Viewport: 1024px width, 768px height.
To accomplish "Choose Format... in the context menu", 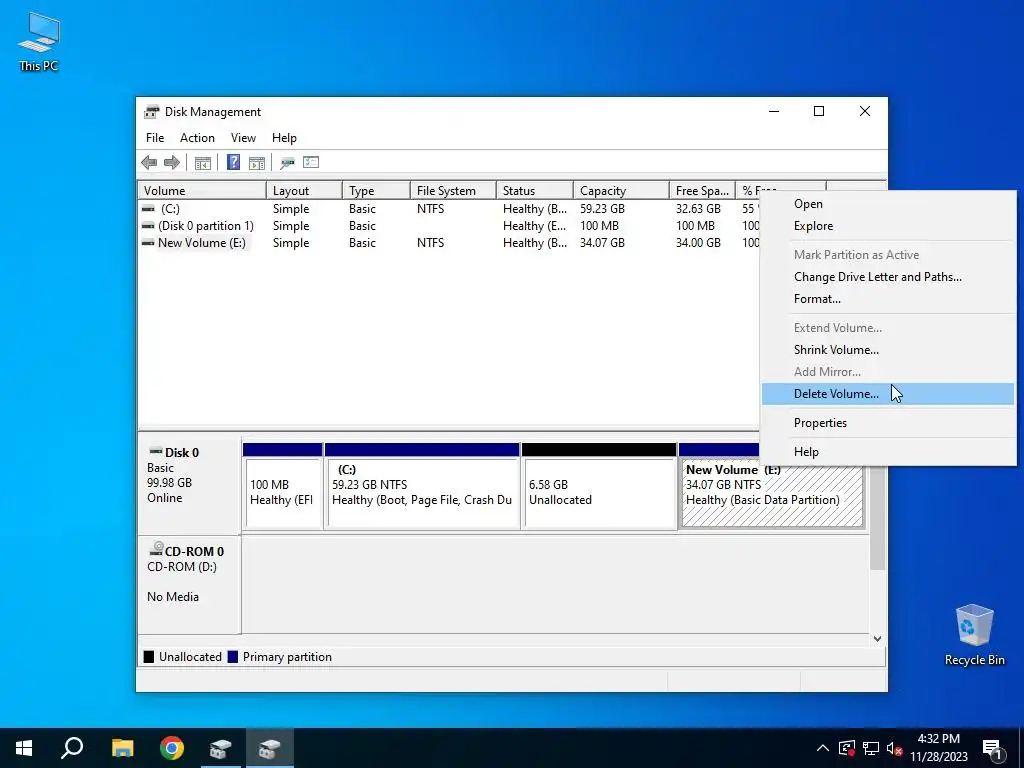I will [x=888, y=299].
